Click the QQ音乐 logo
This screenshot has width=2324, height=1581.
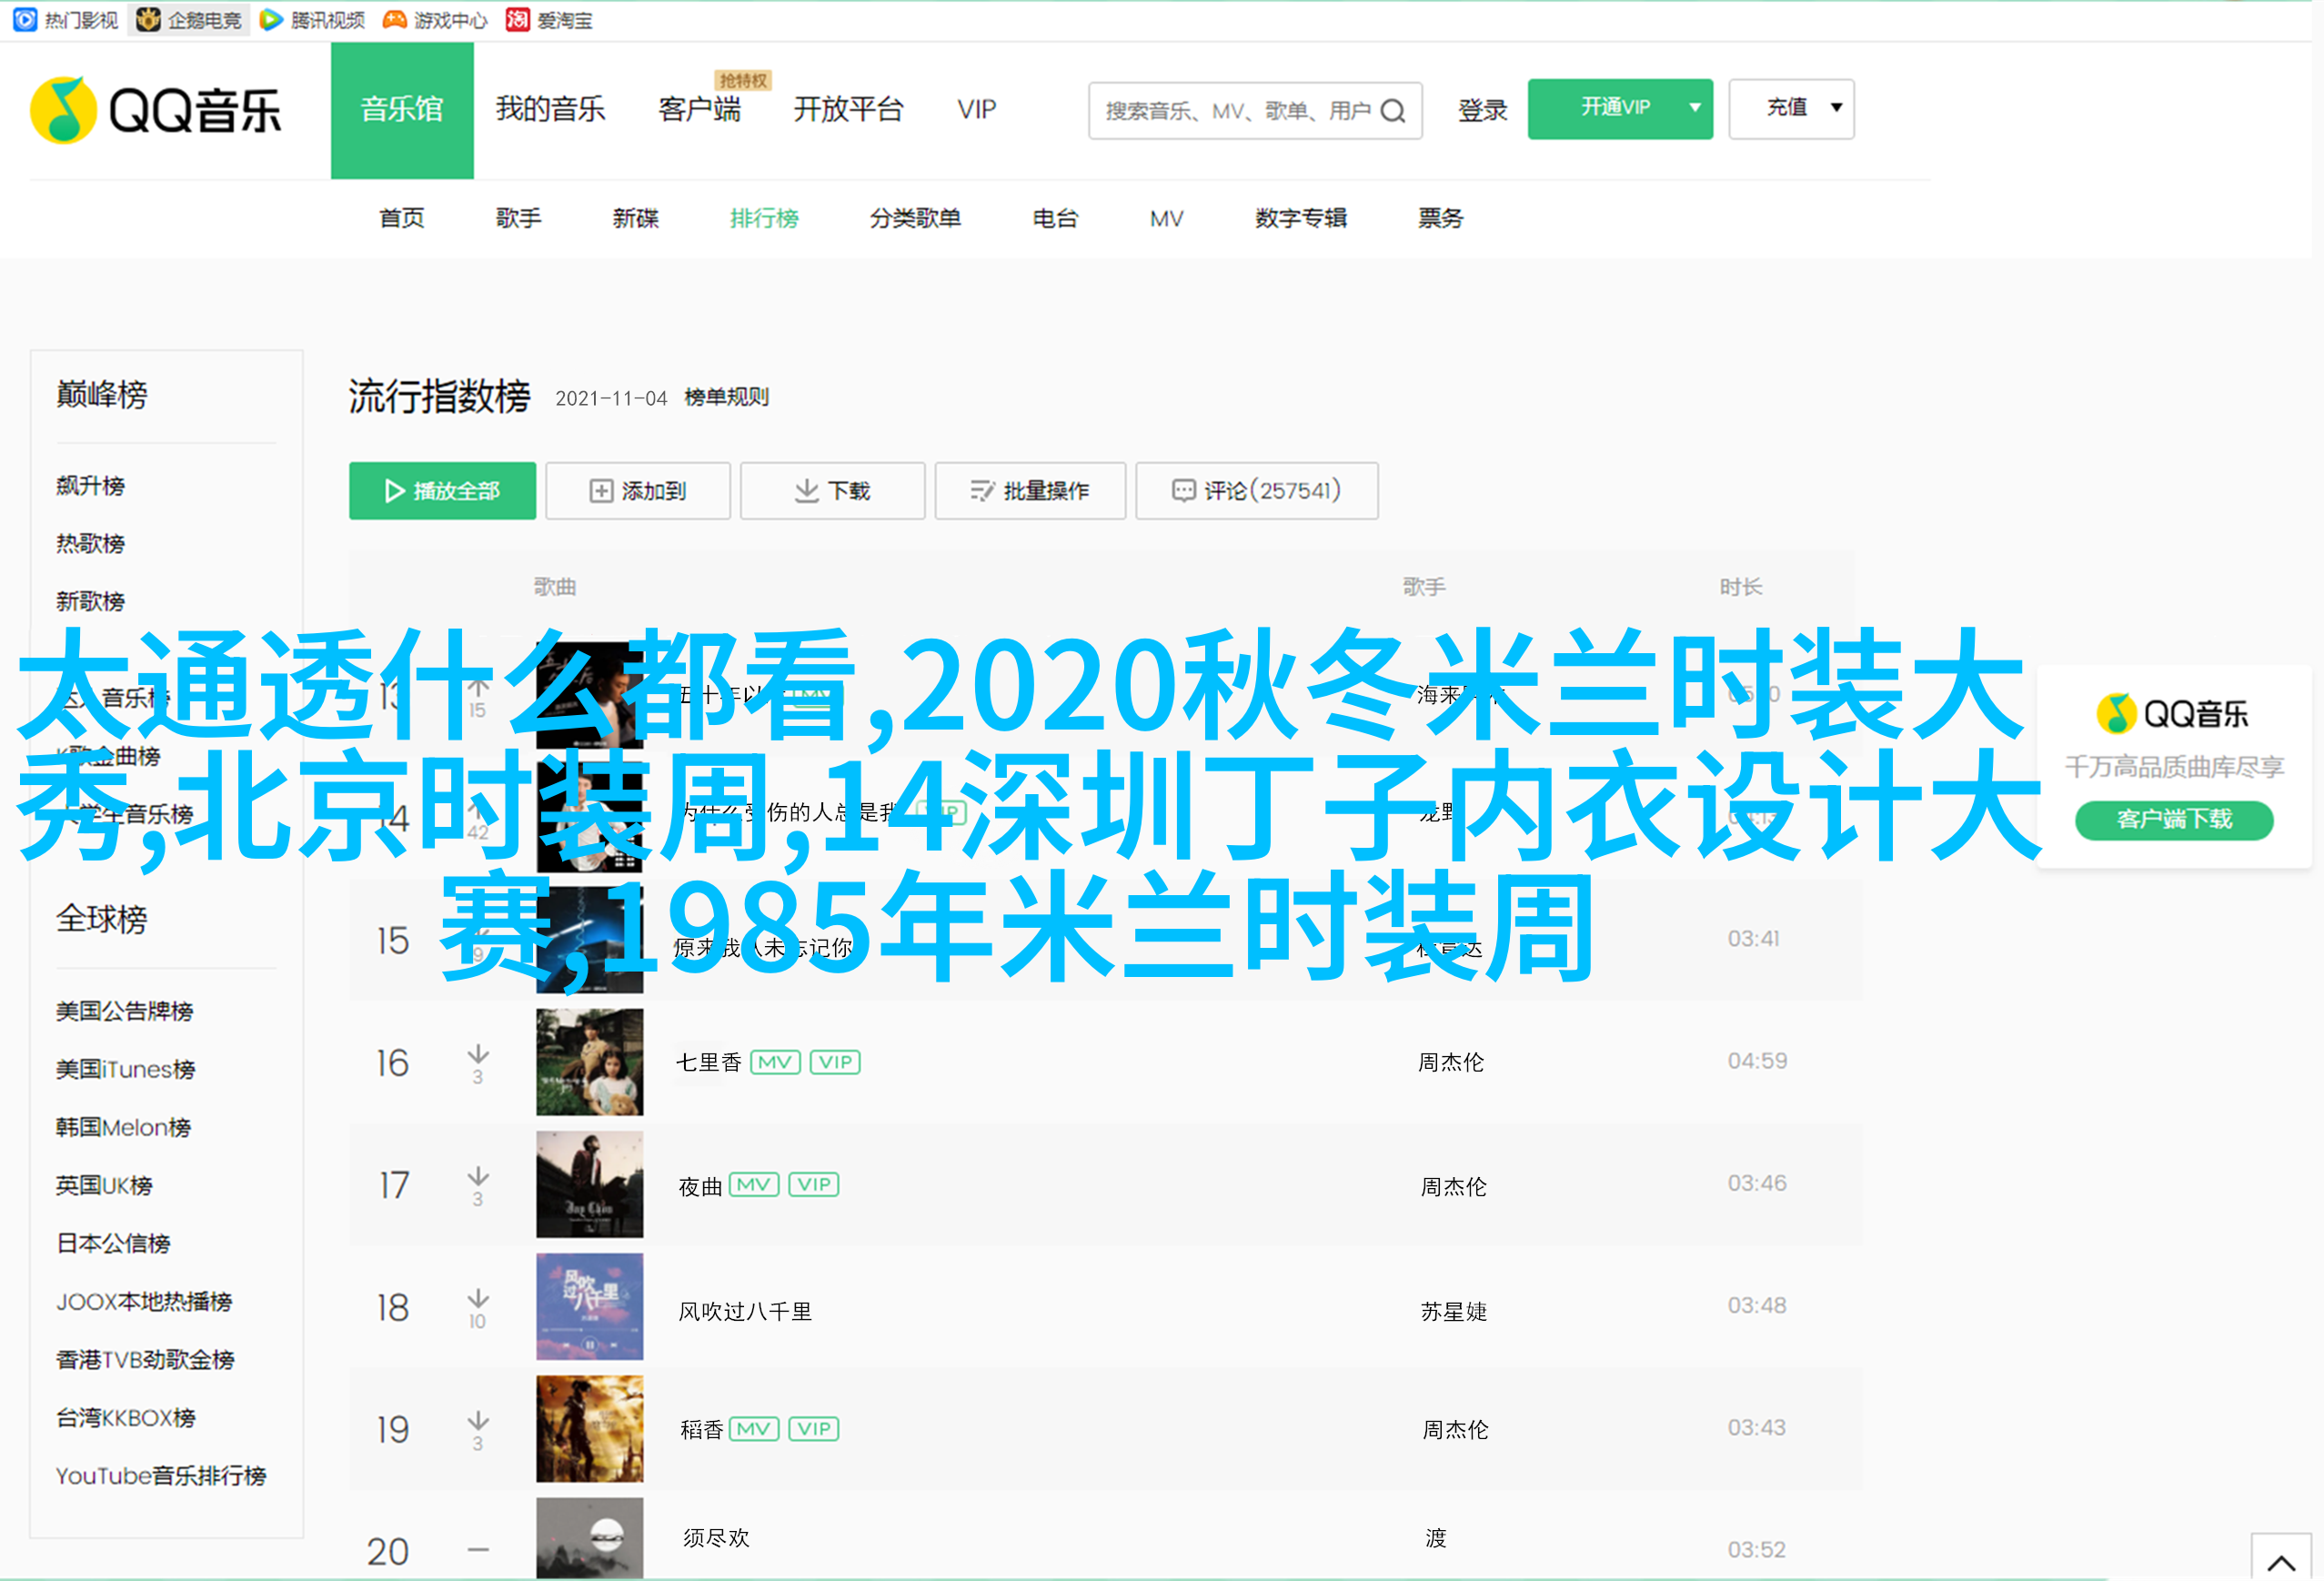(156, 110)
